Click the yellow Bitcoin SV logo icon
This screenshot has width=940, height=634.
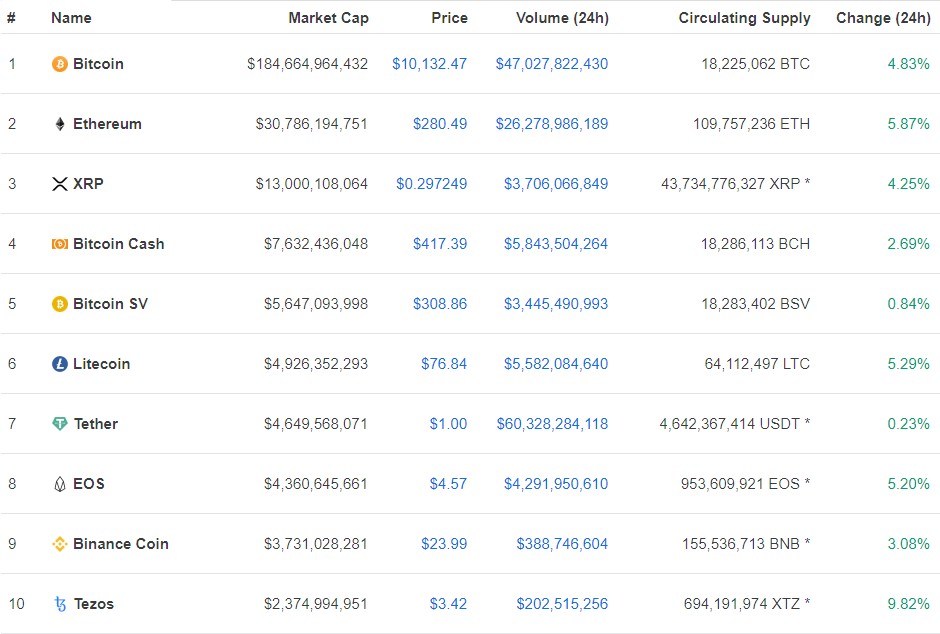click(59, 304)
